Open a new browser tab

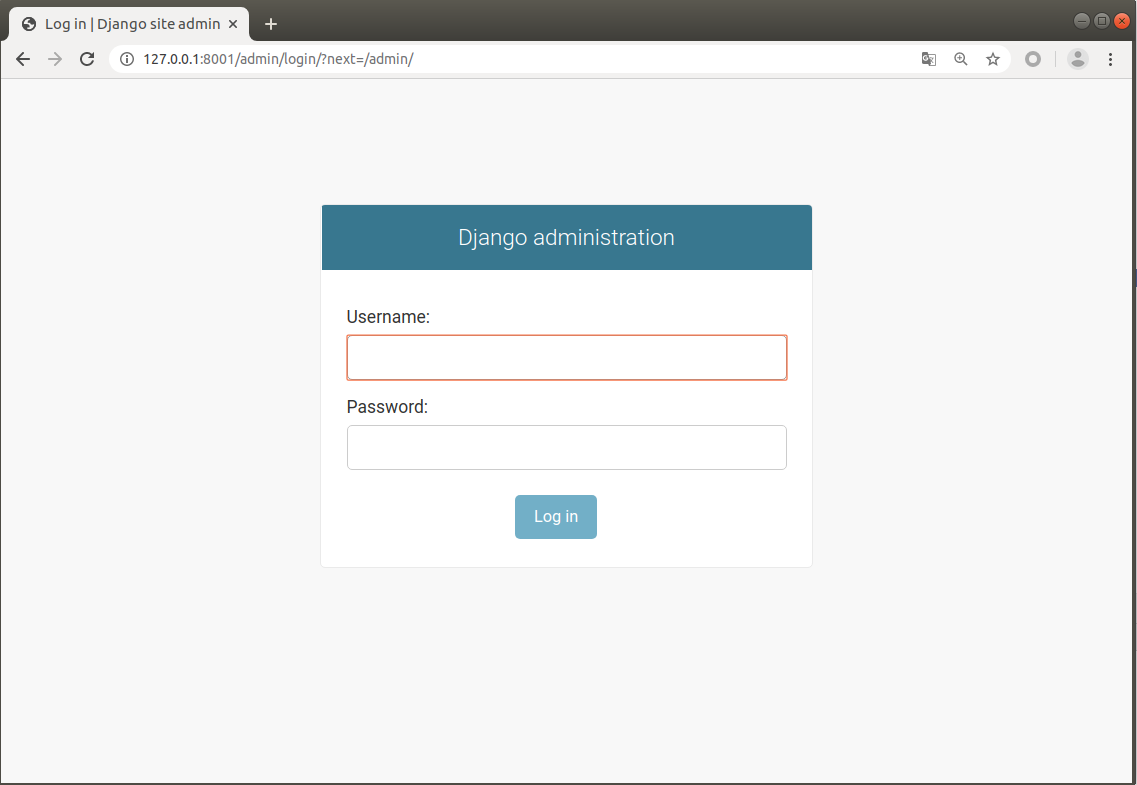[270, 24]
